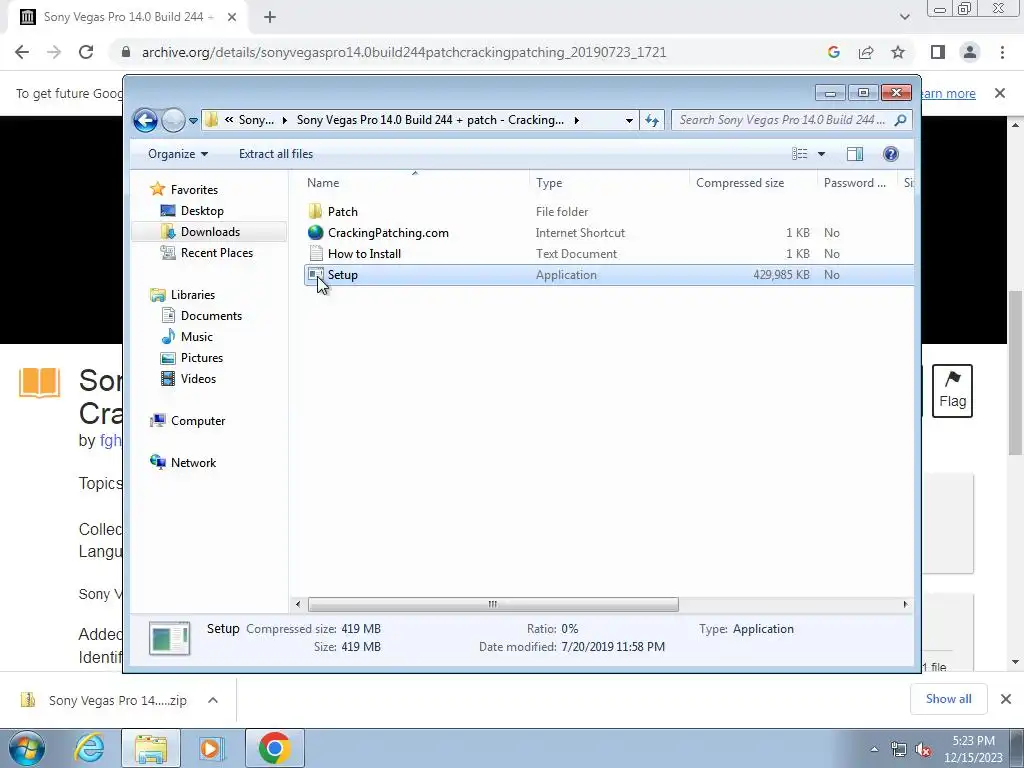The width and height of the screenshot is (1024, 768).
Task: Open the Chrome profile icon
Action: click(x=970, y=52)
